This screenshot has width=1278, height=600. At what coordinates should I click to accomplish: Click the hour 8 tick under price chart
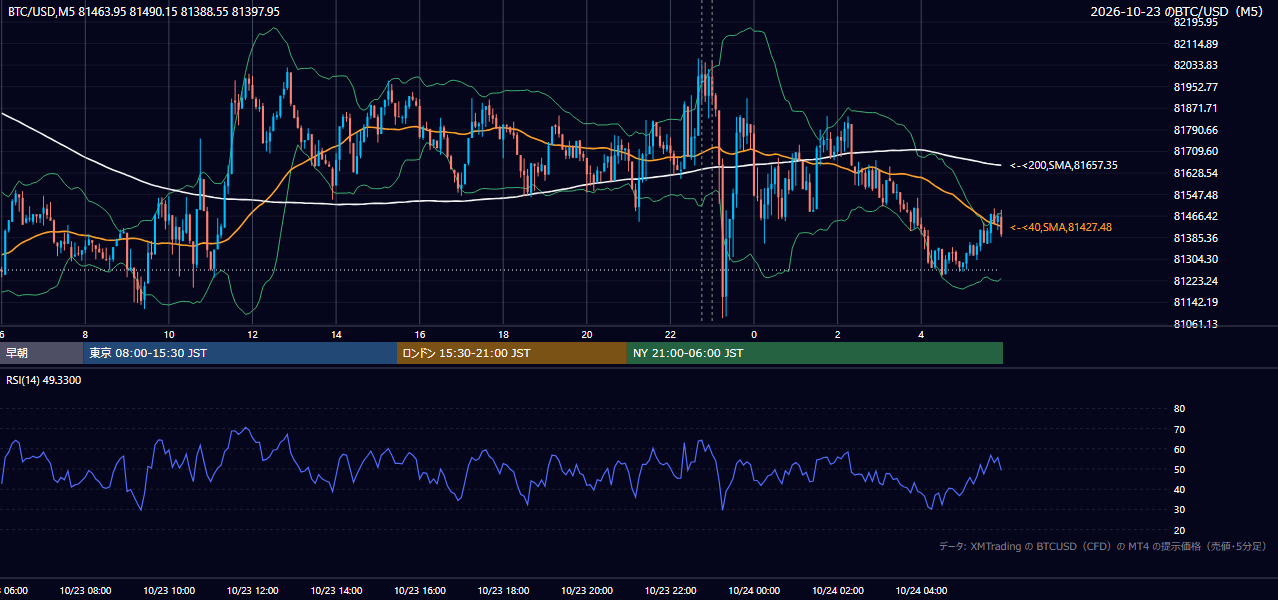(85, 334)
